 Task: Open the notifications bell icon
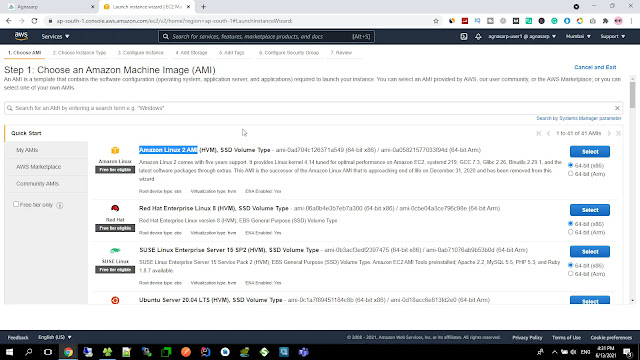point(478,36)
